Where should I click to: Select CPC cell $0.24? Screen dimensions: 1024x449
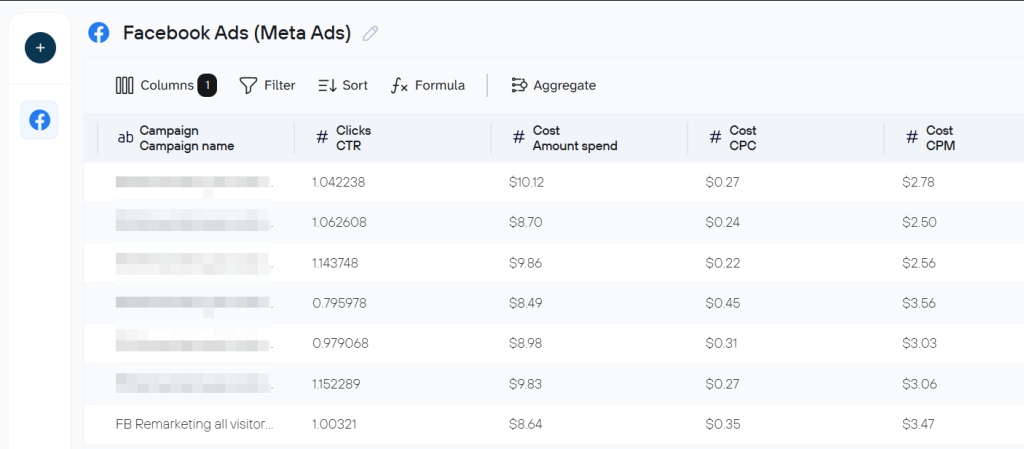pyautogui.click(x=722, y=223)
